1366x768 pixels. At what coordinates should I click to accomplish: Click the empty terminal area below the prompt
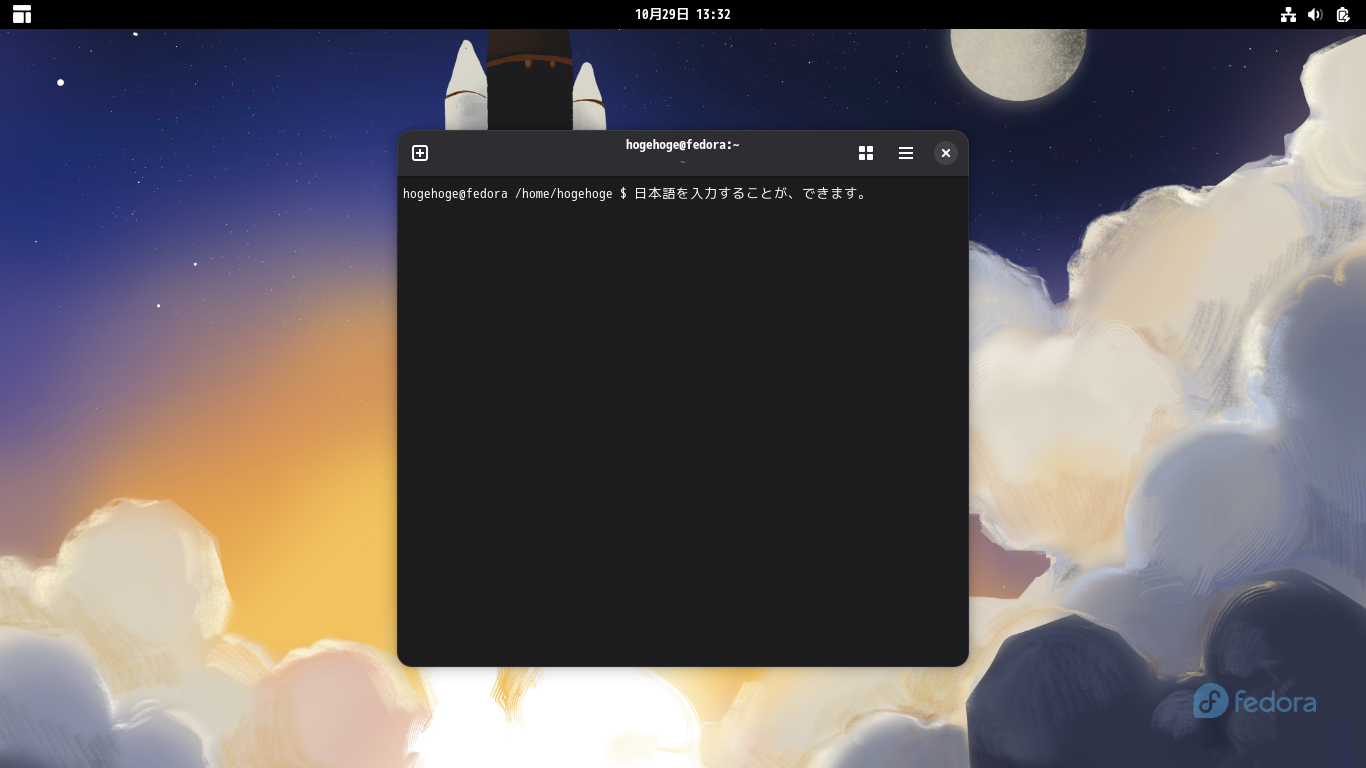tap(683, 430)
